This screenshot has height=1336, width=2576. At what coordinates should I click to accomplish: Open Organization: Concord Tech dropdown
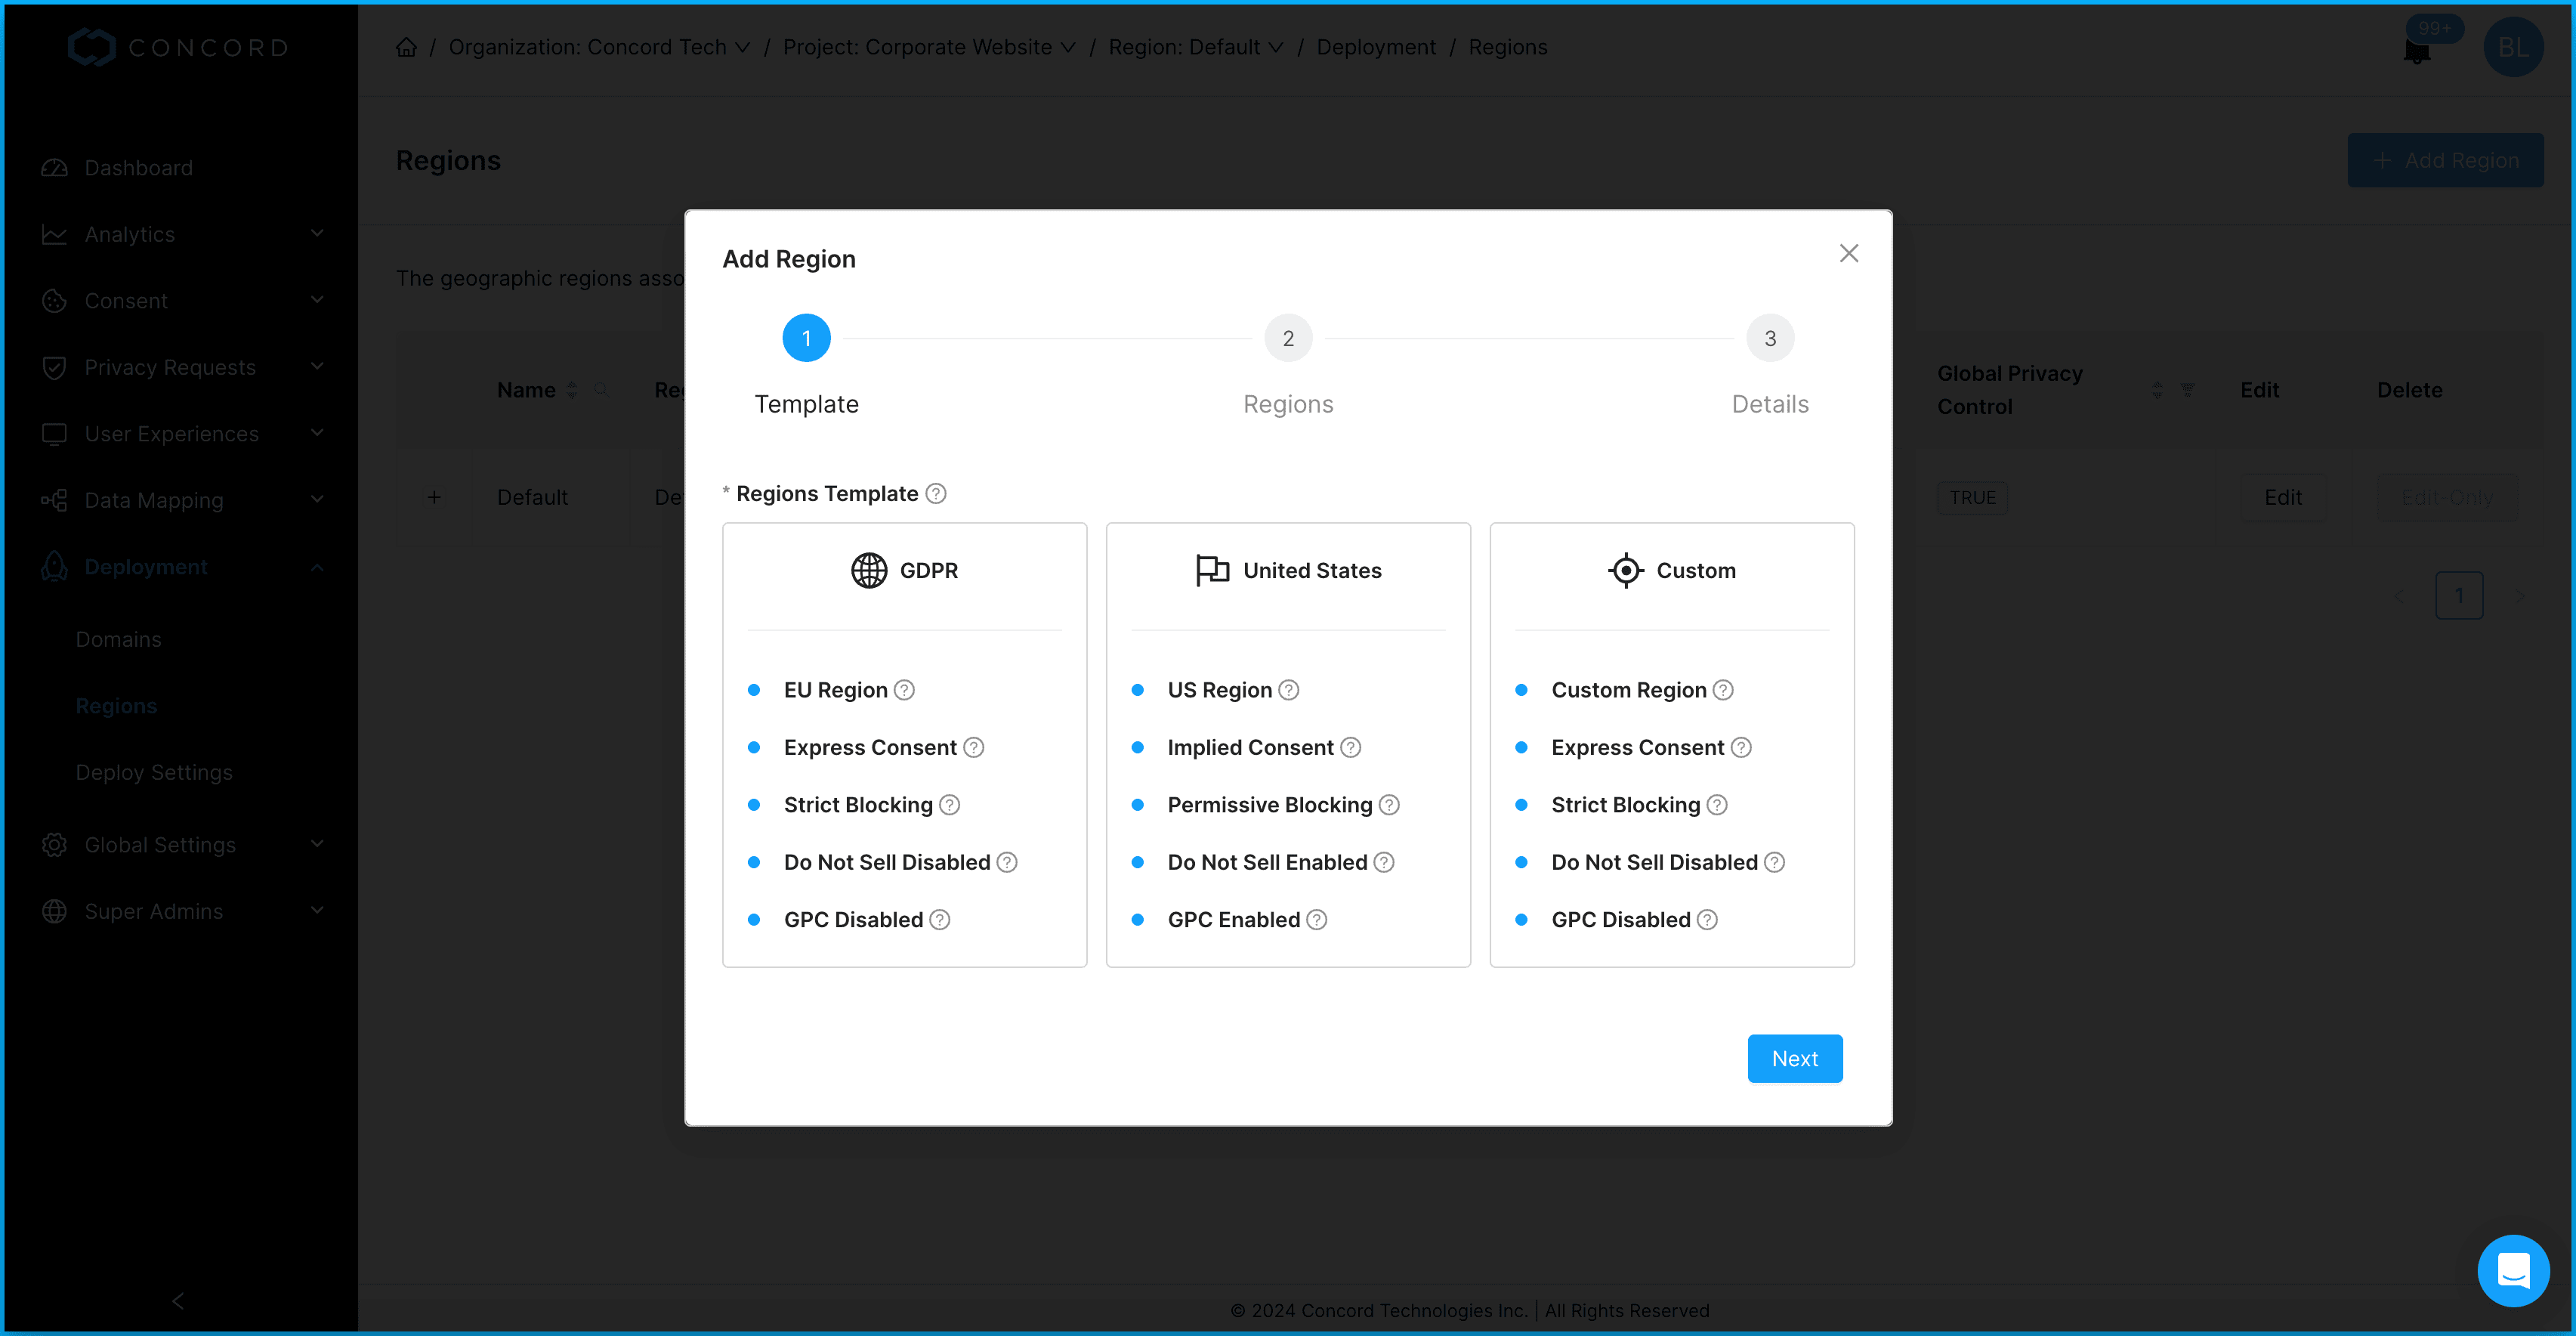click(x=598, y=47)
